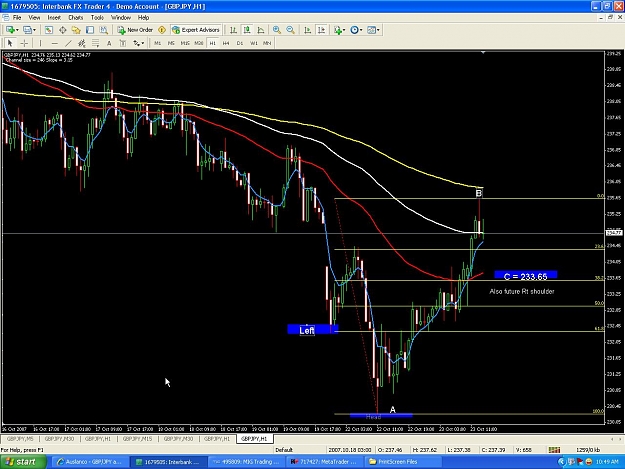Switch to the GBPJPY,M15 chart tab
The height and width of the screenshot is (469, 625).
tap(137, 439)
